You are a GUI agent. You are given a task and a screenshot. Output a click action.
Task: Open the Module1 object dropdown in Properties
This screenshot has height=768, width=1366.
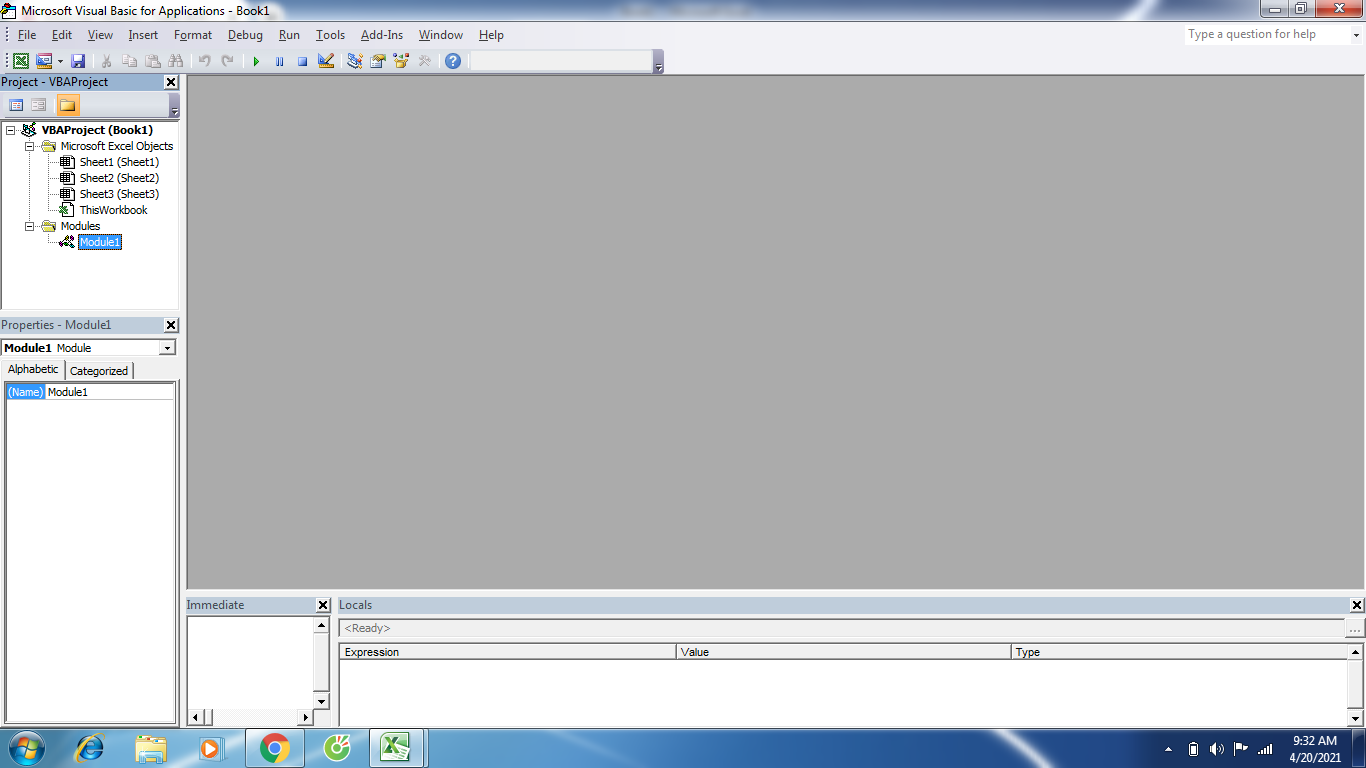tap(167, 348)
